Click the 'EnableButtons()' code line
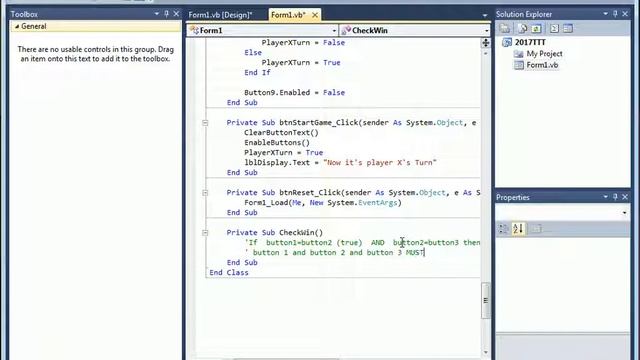 [277, 143]
